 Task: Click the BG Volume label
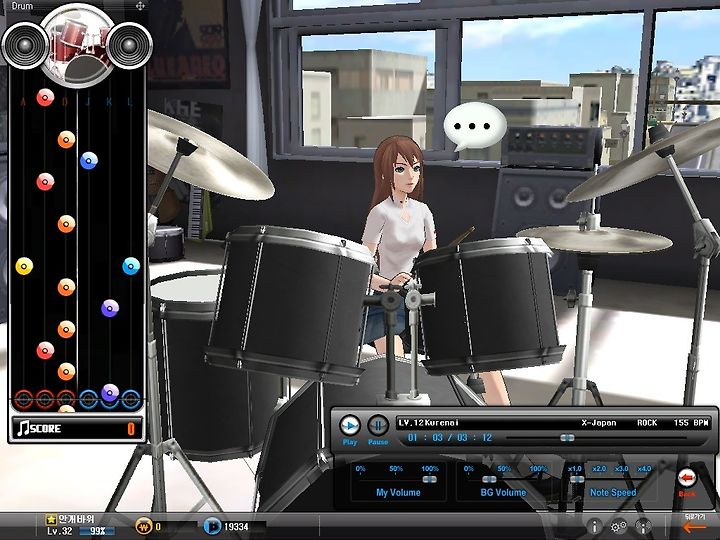pyautogui.click(x=503, y=493)
